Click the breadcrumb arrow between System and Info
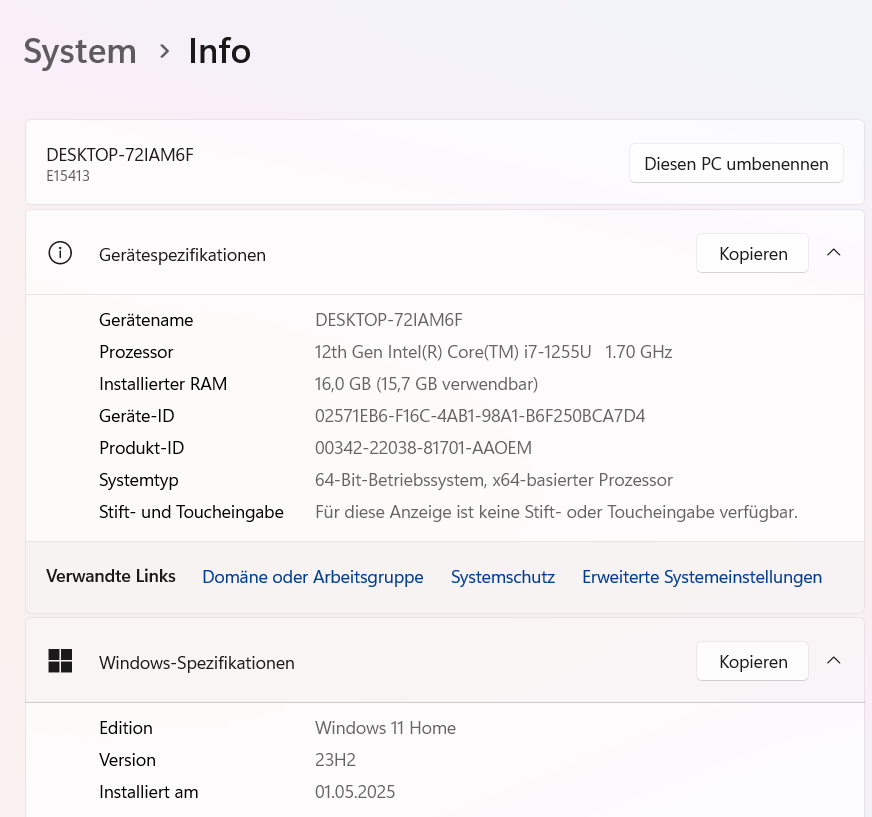 pos(164,51)
